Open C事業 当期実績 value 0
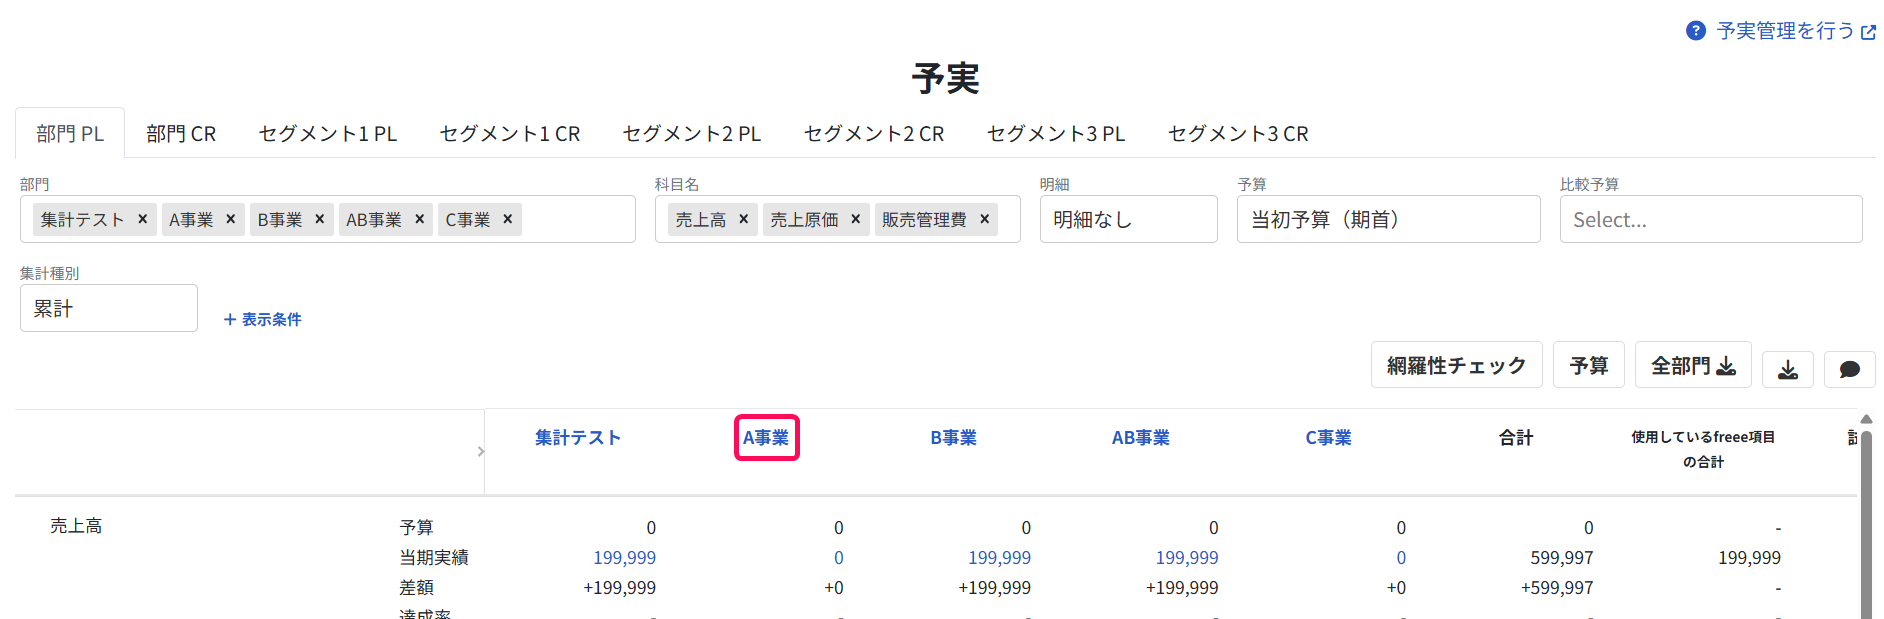The height and width of the screenshot is (619, 1884). [x=1401, y=558]
